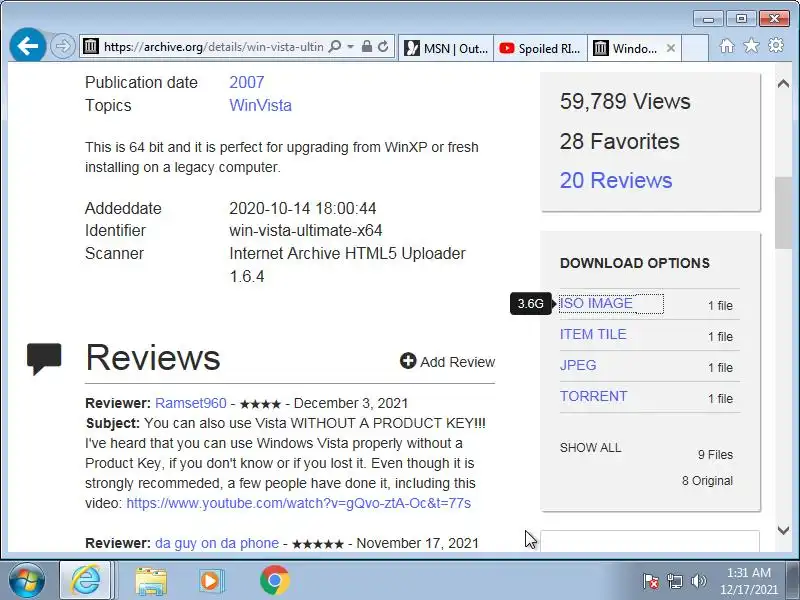The height and width of the screenshot is (600, 800).
Task: Click the 20 Reviews link
Action: [x=616, y=180]
